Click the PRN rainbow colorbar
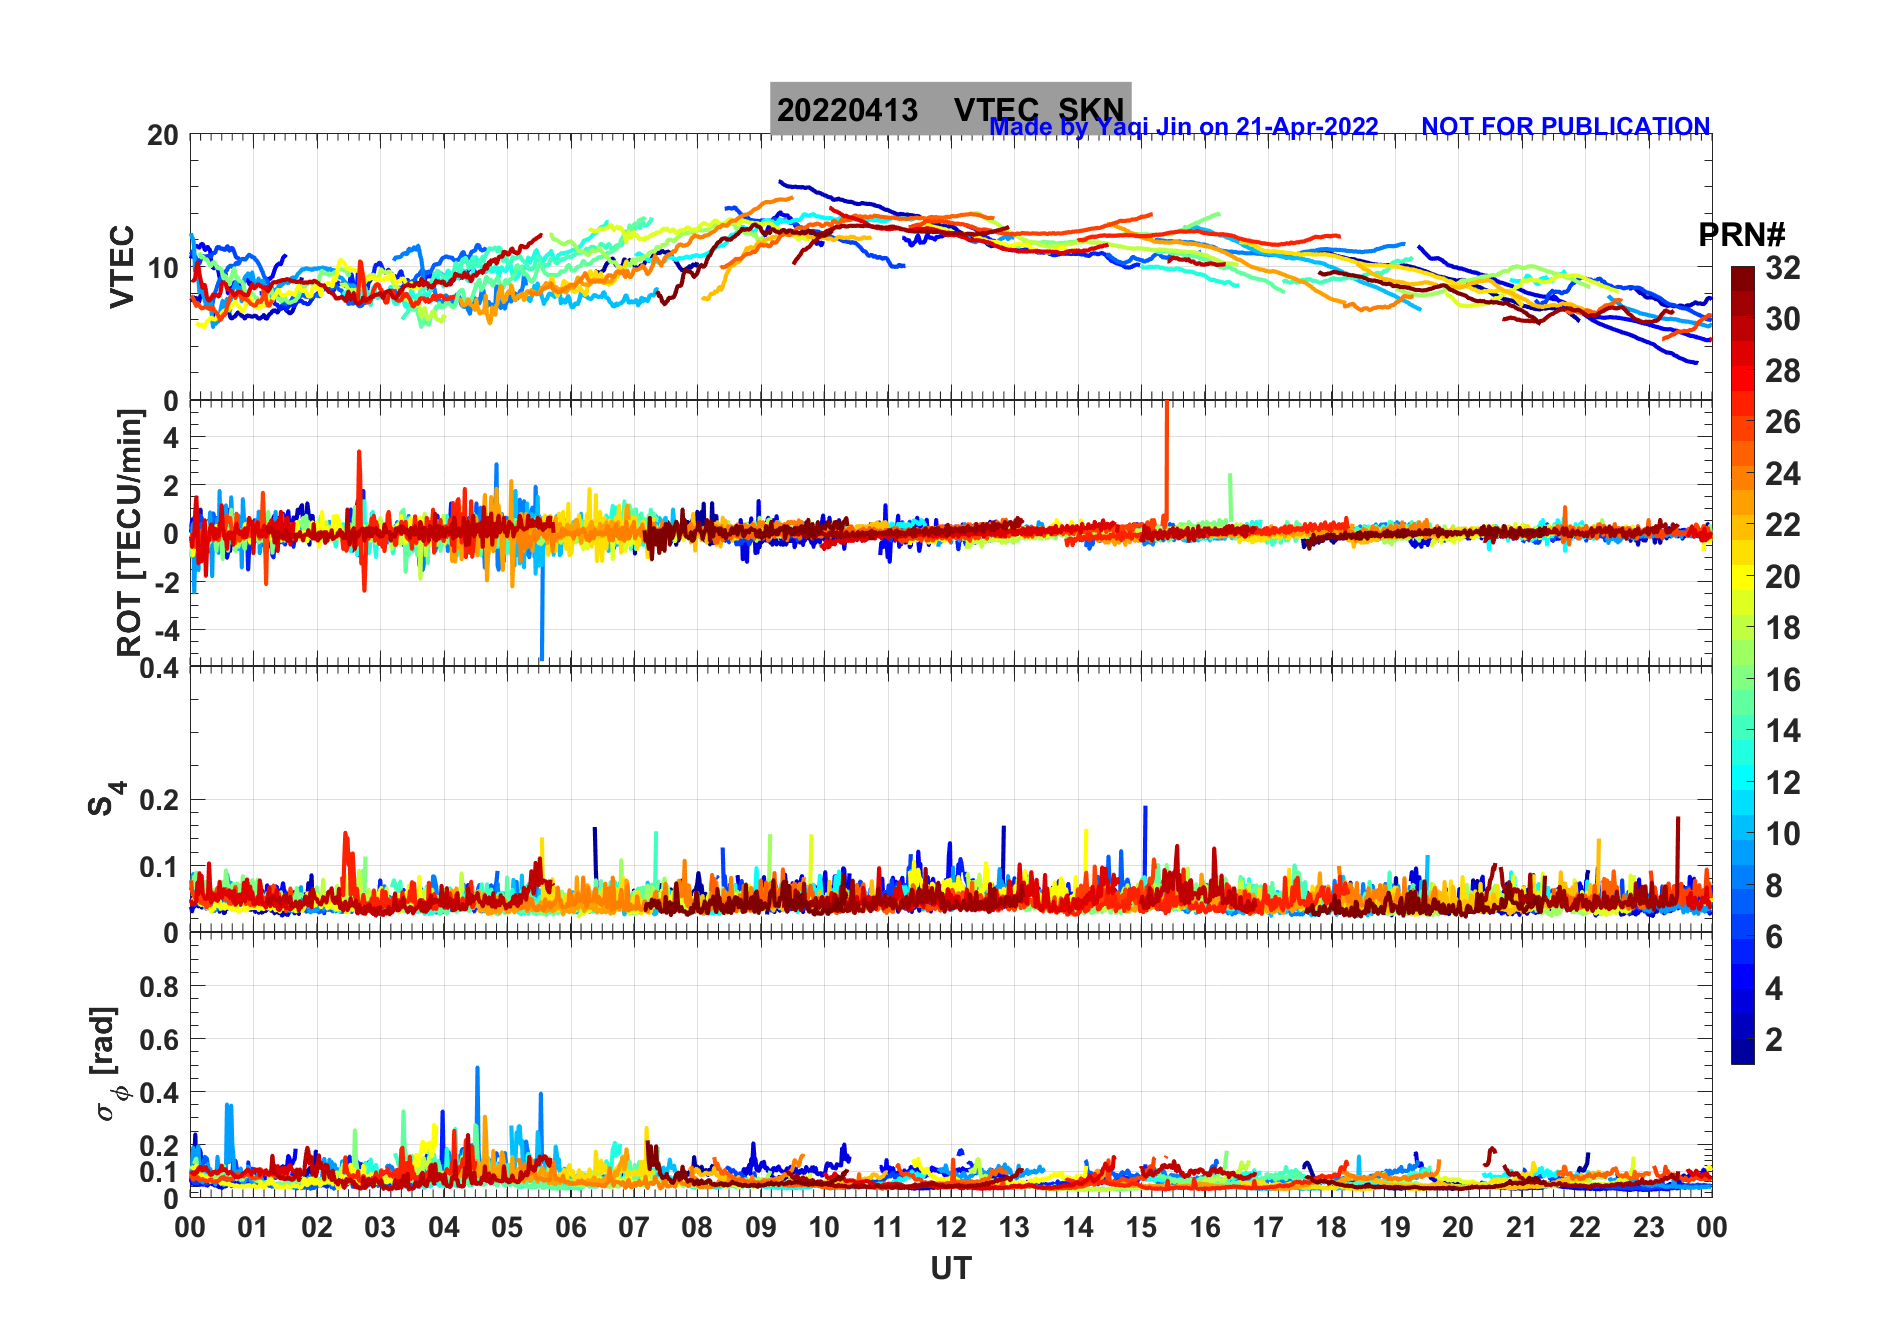Screen dimensions: 1902x1330 pos(1742,665)
